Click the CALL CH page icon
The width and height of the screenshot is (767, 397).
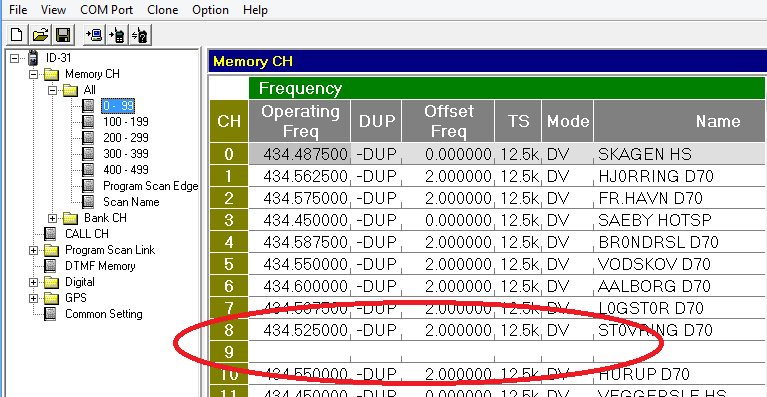(51, 234)
